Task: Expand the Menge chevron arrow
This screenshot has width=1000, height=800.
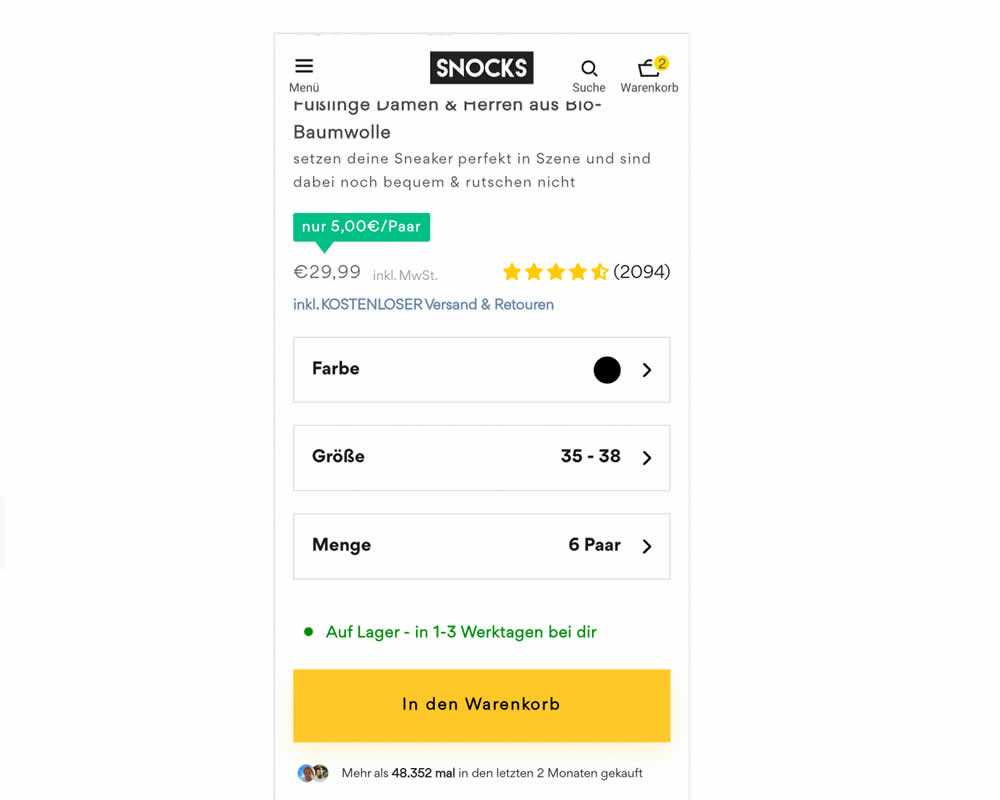Action: (x=647, y=546)
